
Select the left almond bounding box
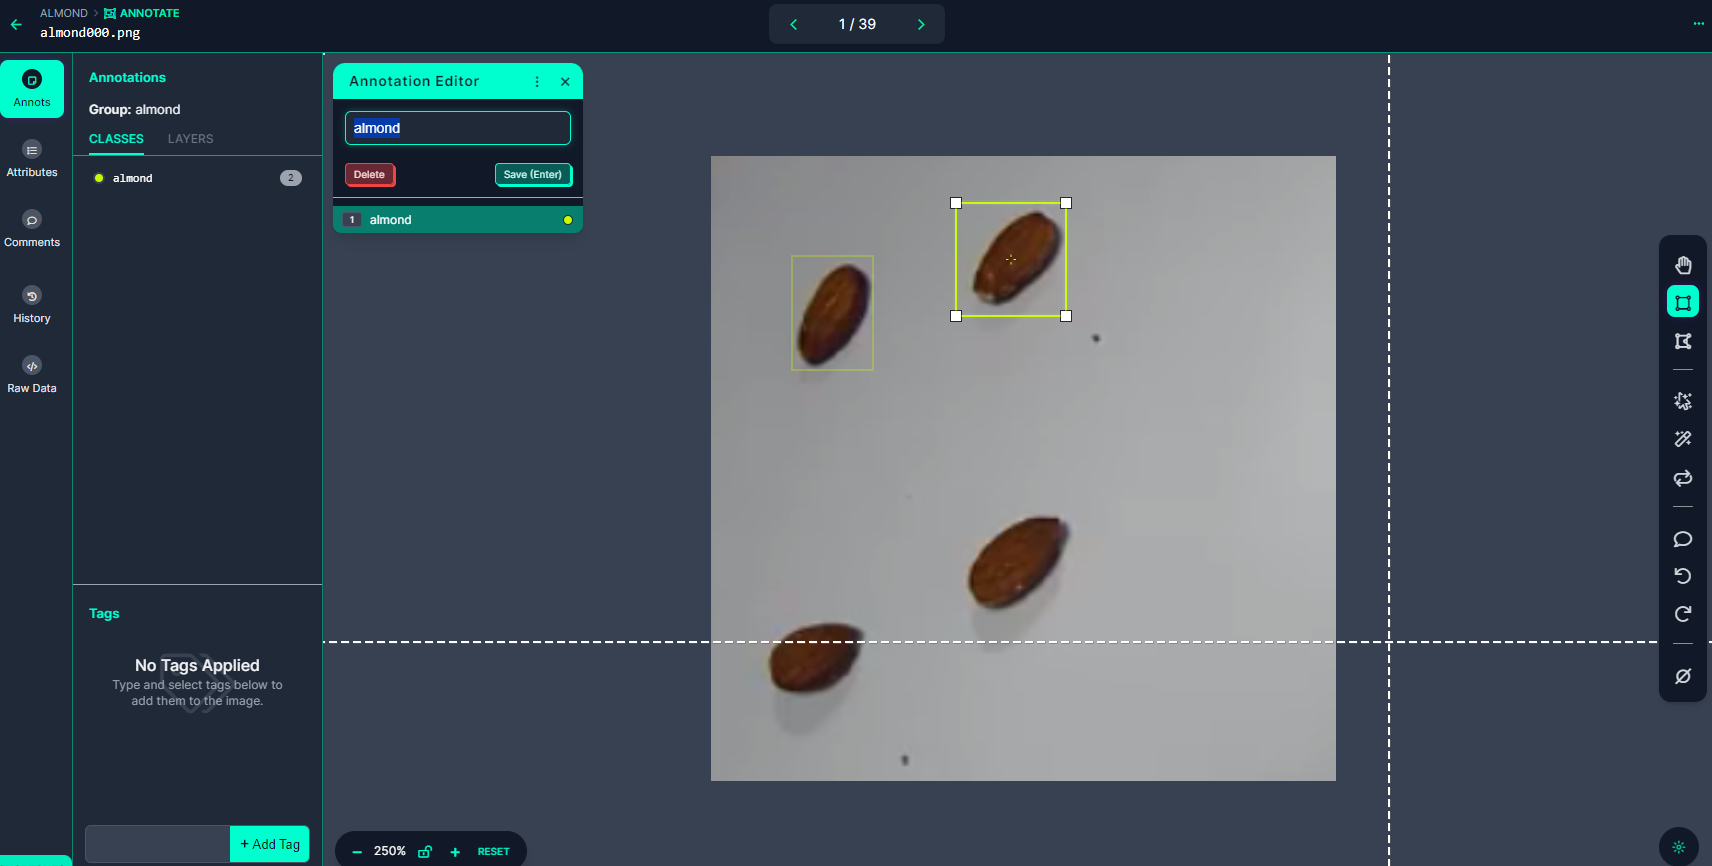tap(832, 313)
